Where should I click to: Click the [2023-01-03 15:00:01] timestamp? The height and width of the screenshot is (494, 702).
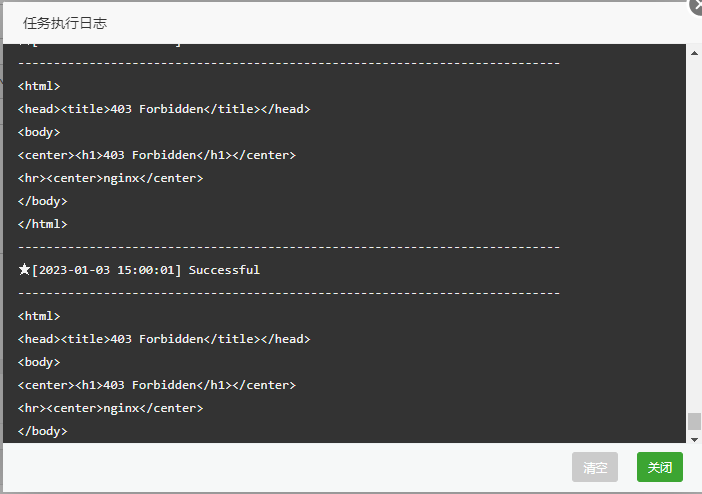[107, 270]
